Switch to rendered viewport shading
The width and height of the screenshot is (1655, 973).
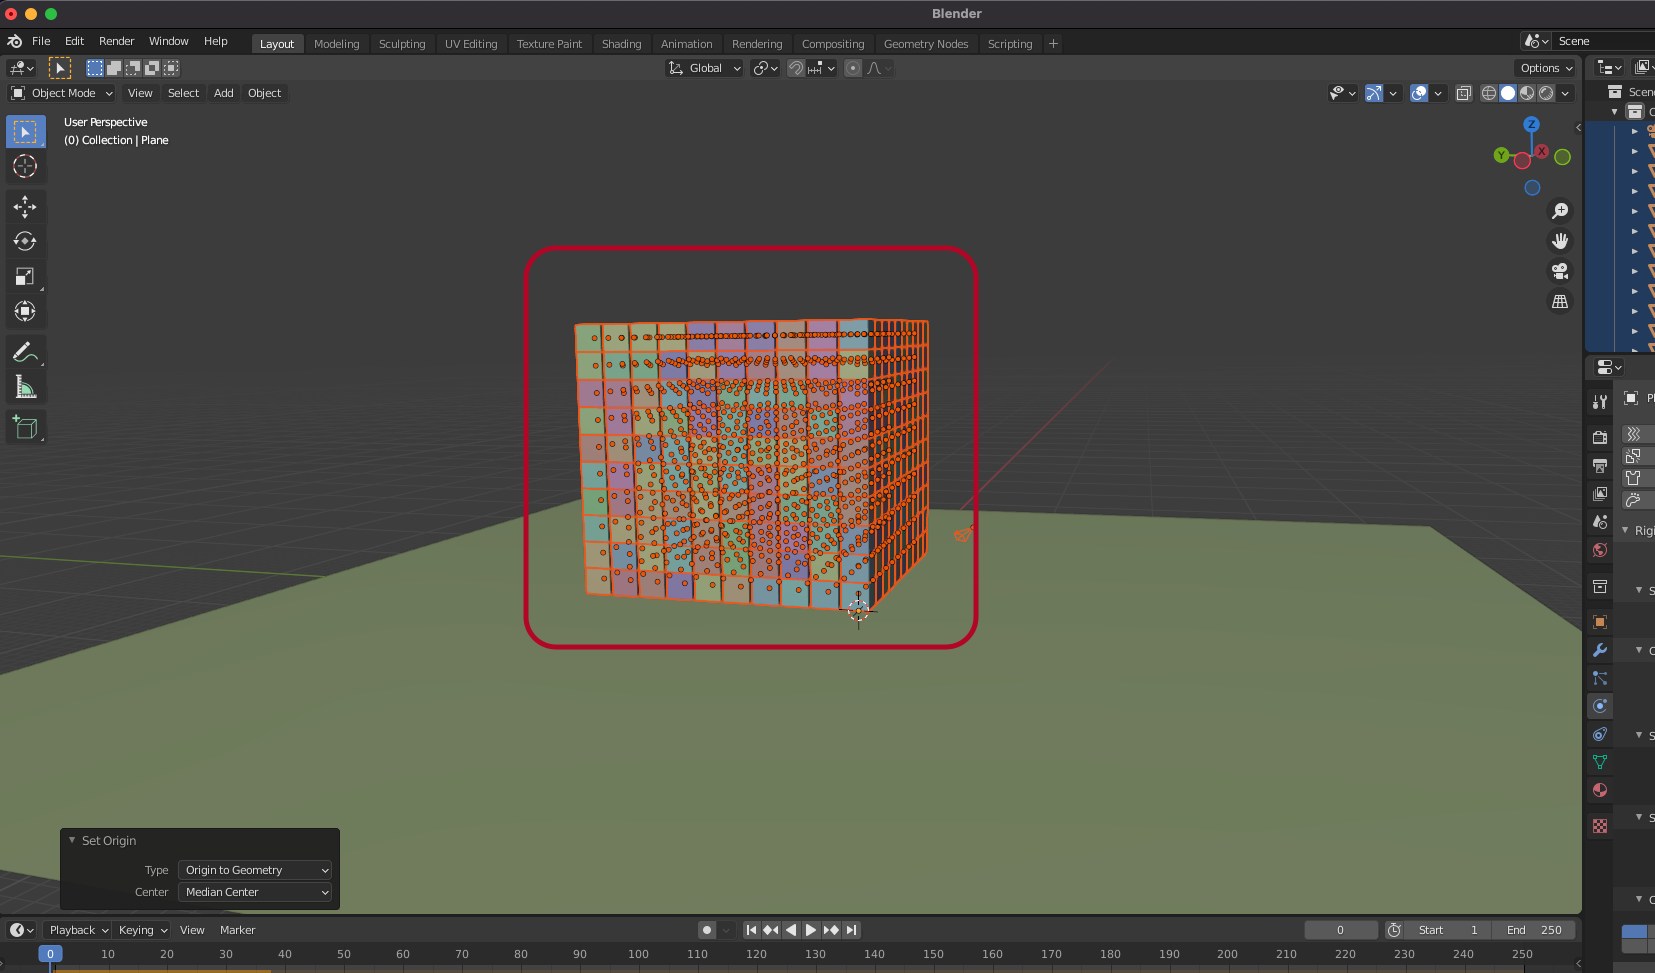click(x=1546, y=93)
